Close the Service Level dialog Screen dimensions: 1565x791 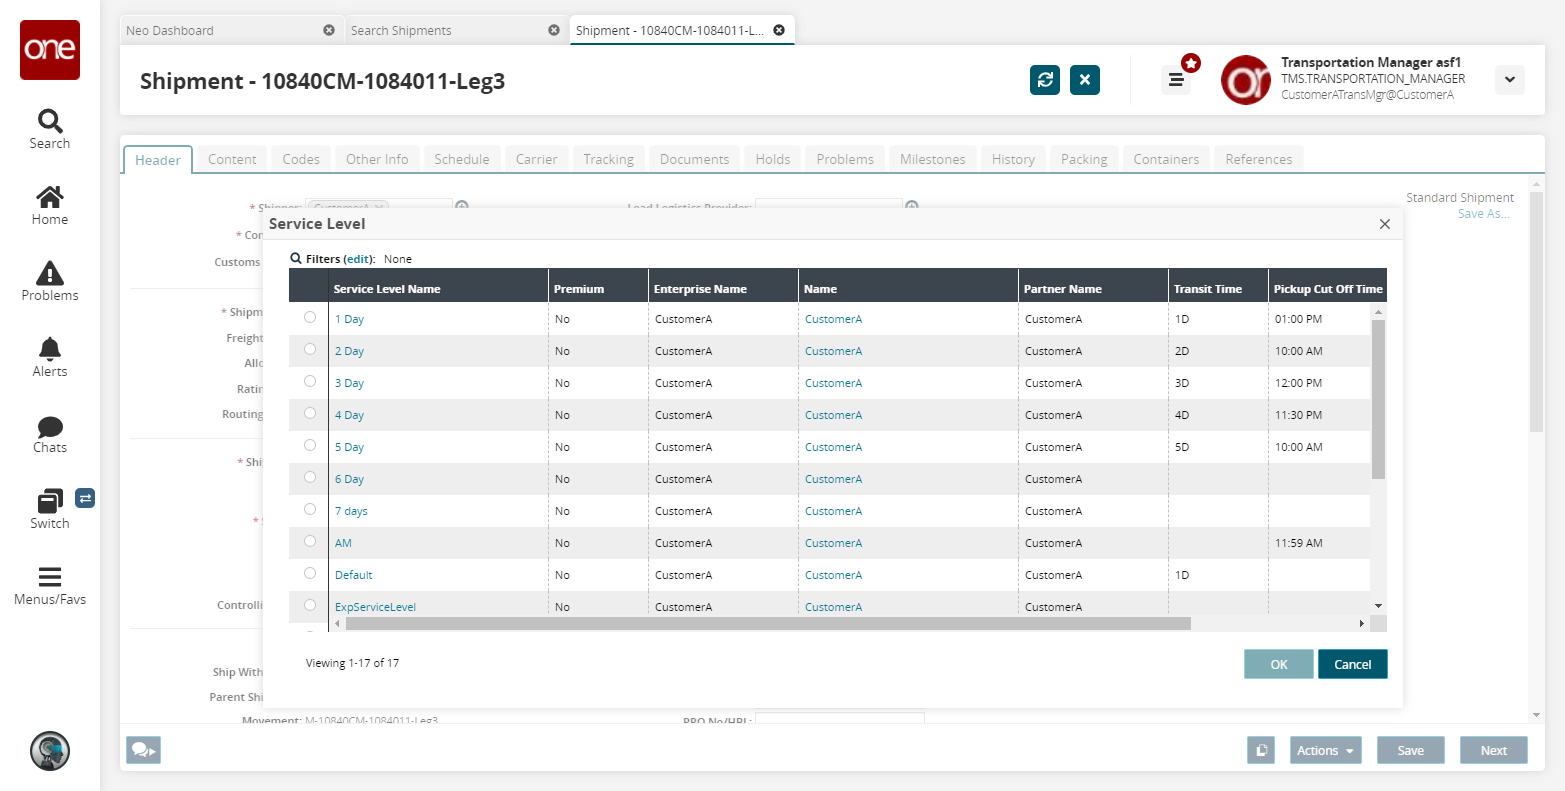pos(1384,224)
